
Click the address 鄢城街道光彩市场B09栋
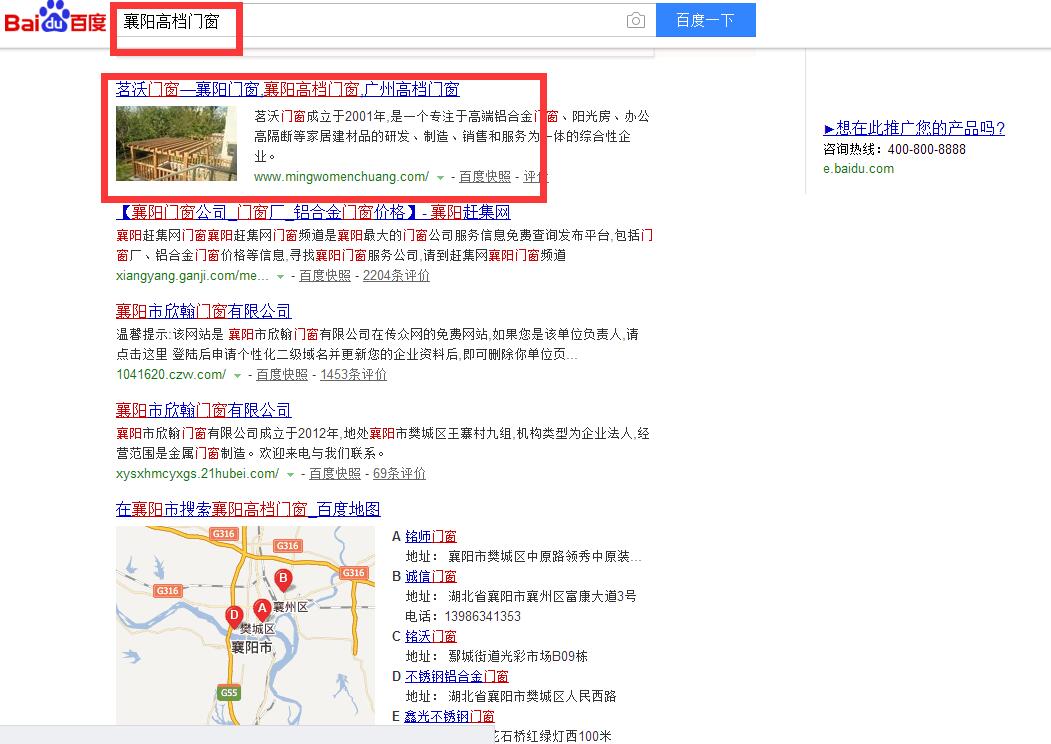click(x=517, y=657)
